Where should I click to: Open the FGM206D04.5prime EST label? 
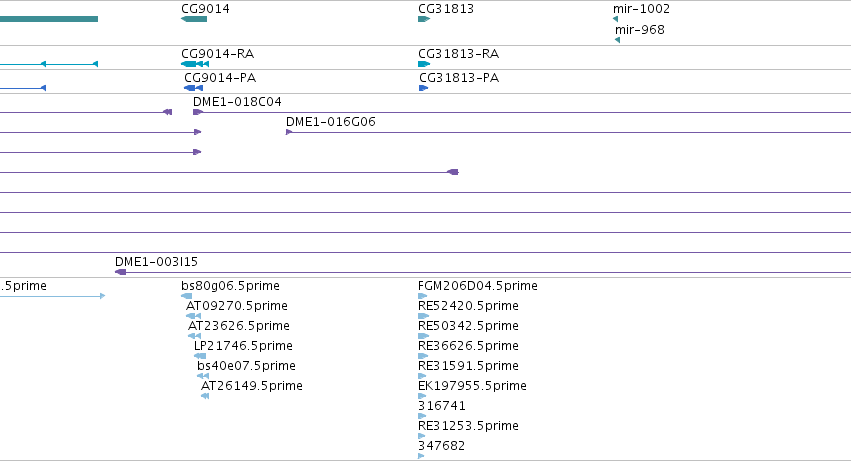tap(478, 286)
